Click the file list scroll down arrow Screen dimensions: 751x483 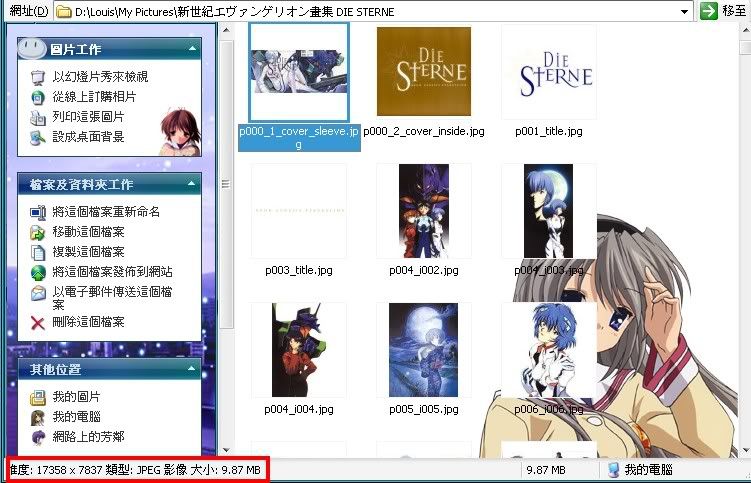click(x=745, y=449)
